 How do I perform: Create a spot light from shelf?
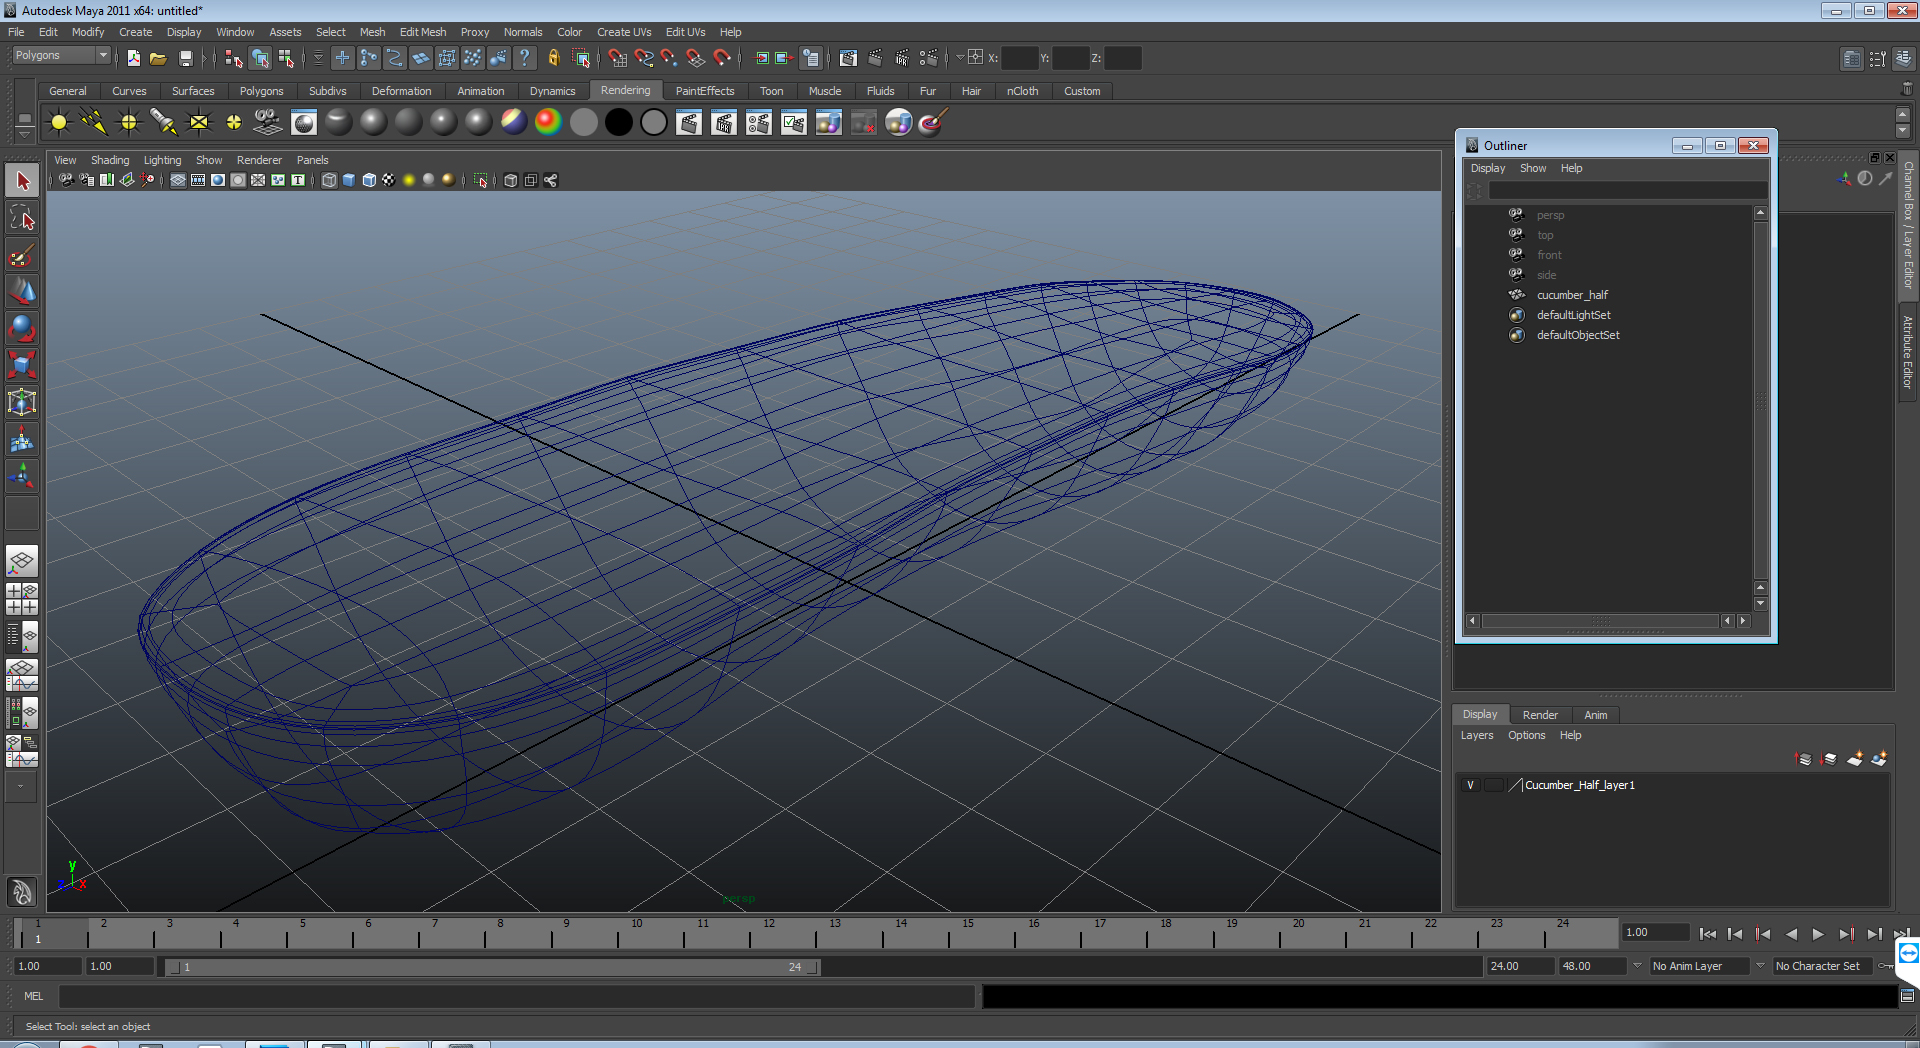coord(164,123)
